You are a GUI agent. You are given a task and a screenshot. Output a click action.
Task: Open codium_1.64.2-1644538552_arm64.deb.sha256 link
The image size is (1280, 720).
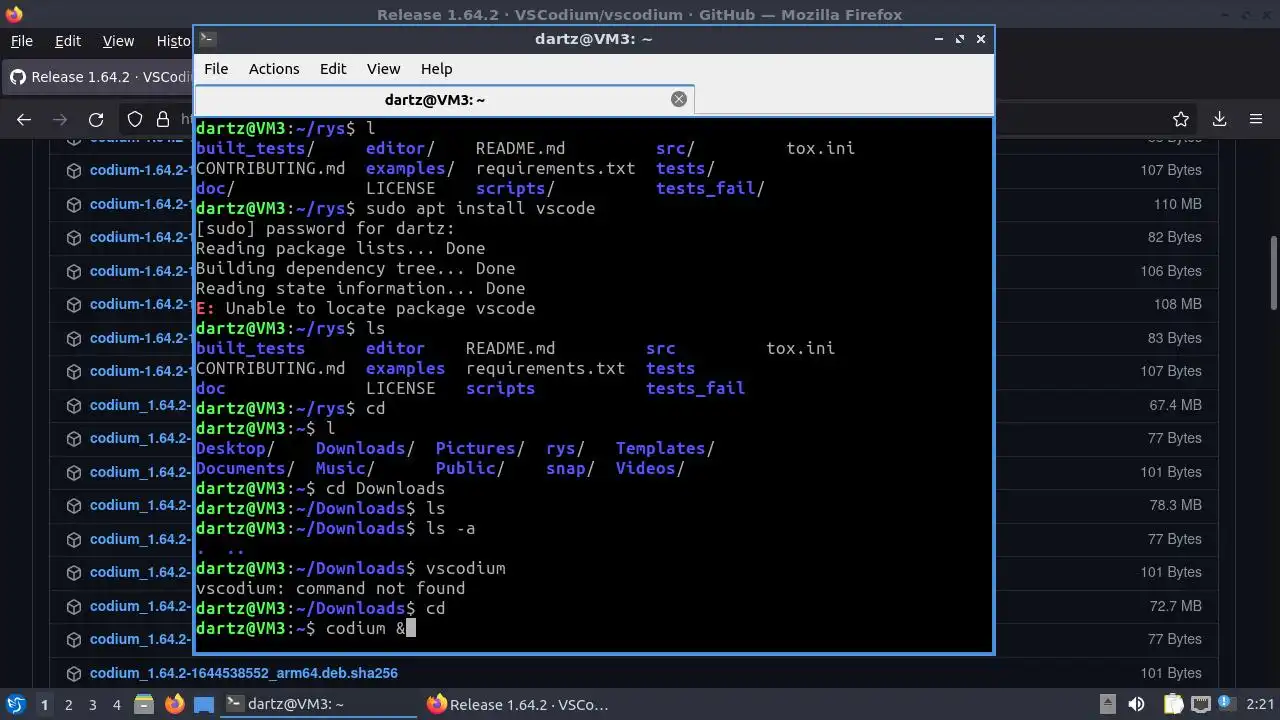(244, 673)
